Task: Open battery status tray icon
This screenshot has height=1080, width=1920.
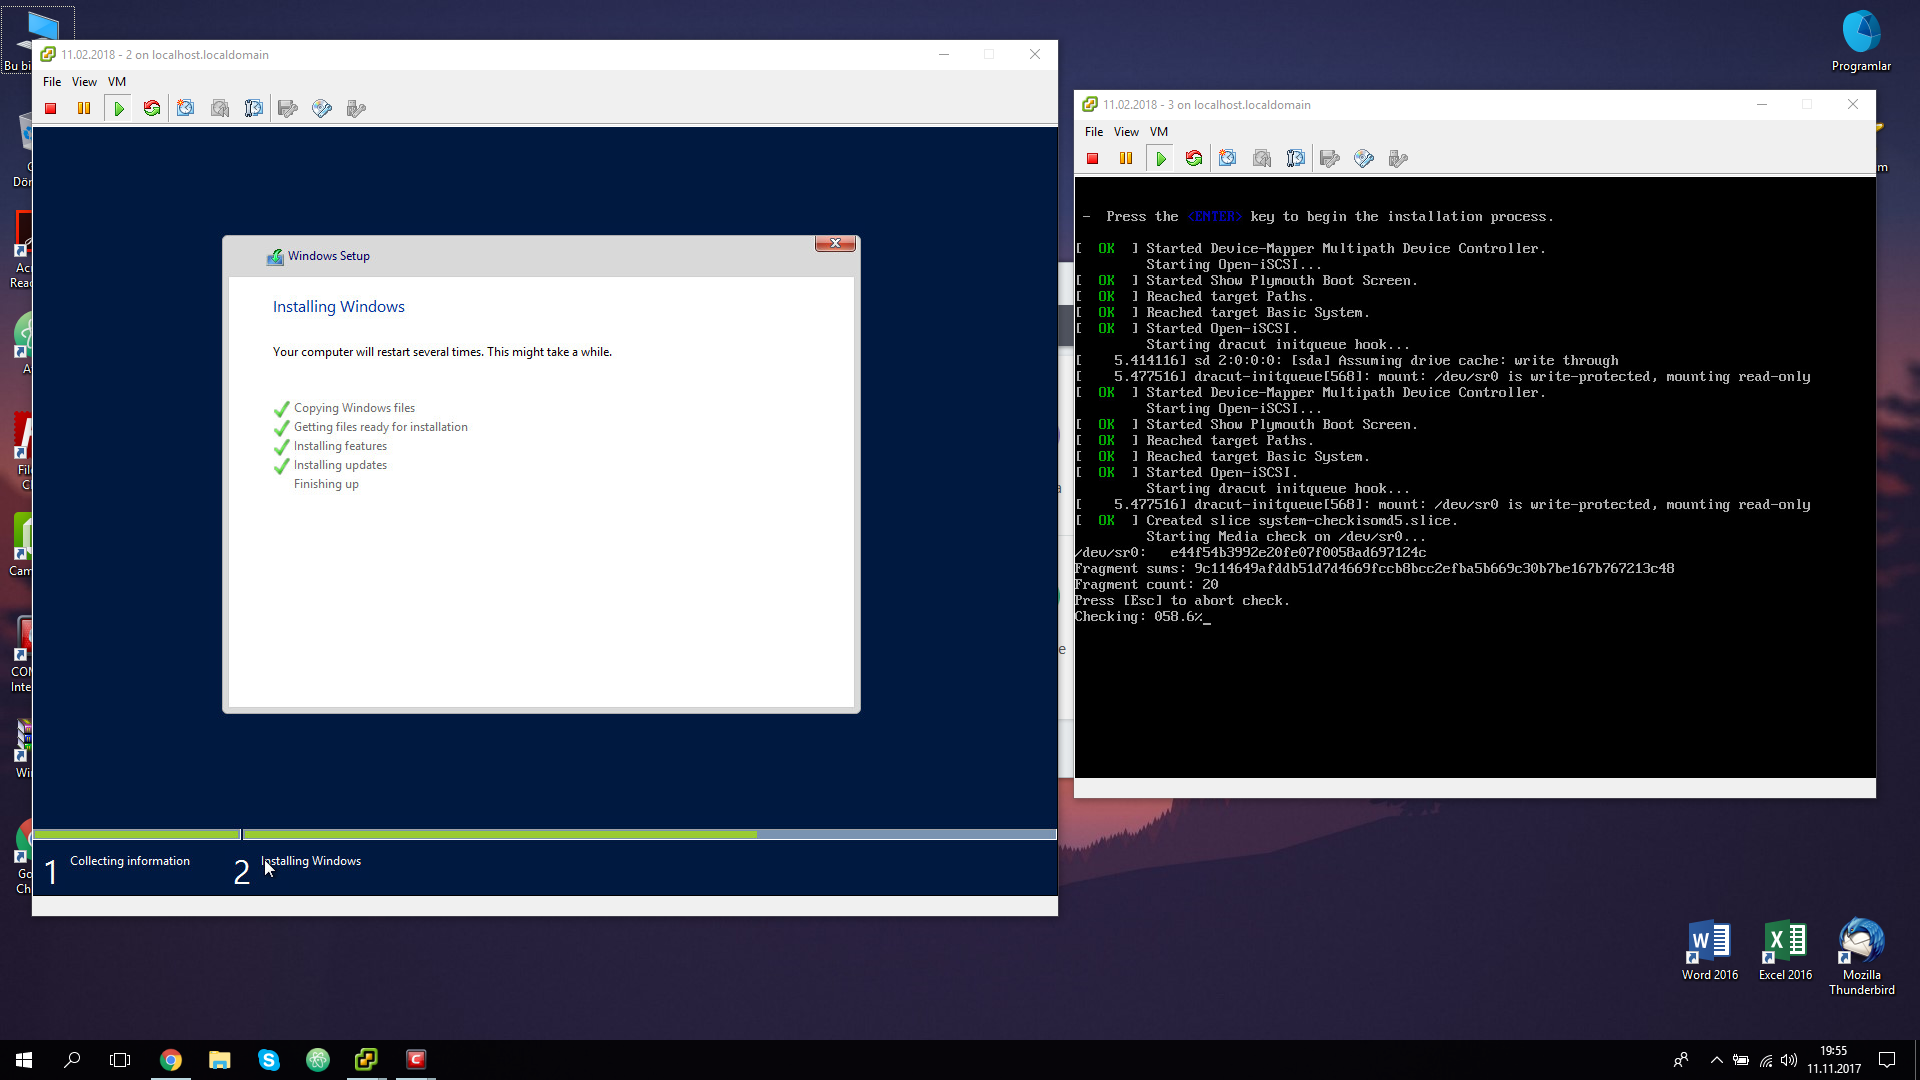Action: (x=1741, y=1060)
